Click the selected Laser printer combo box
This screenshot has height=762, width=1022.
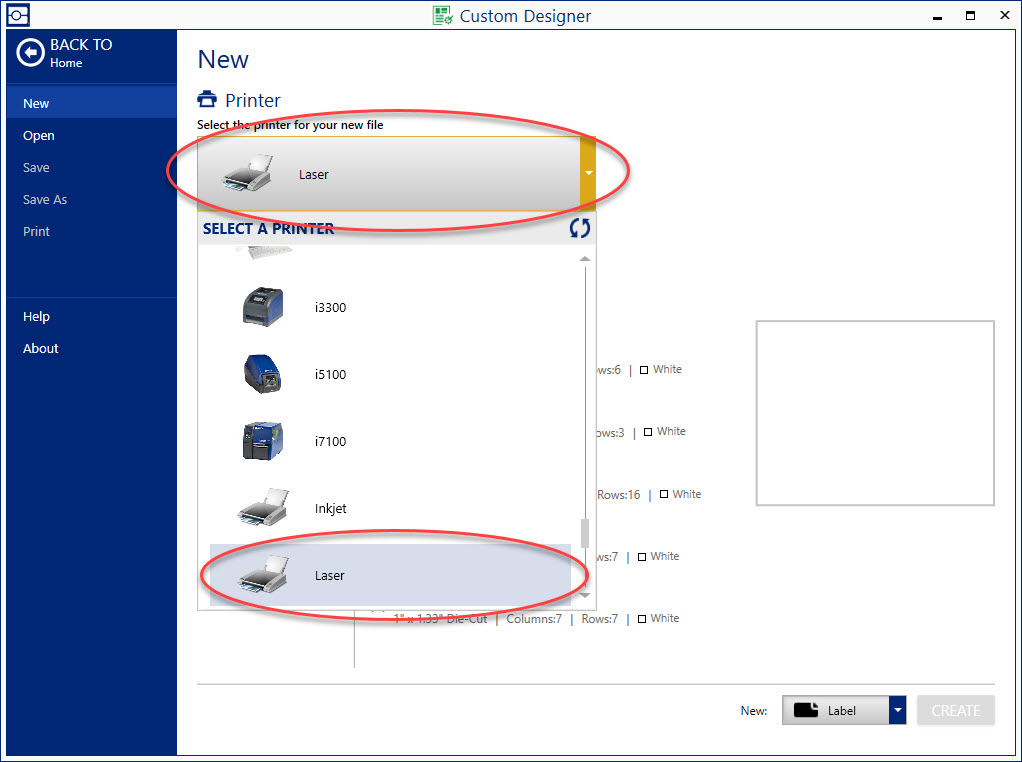point(388,174)
